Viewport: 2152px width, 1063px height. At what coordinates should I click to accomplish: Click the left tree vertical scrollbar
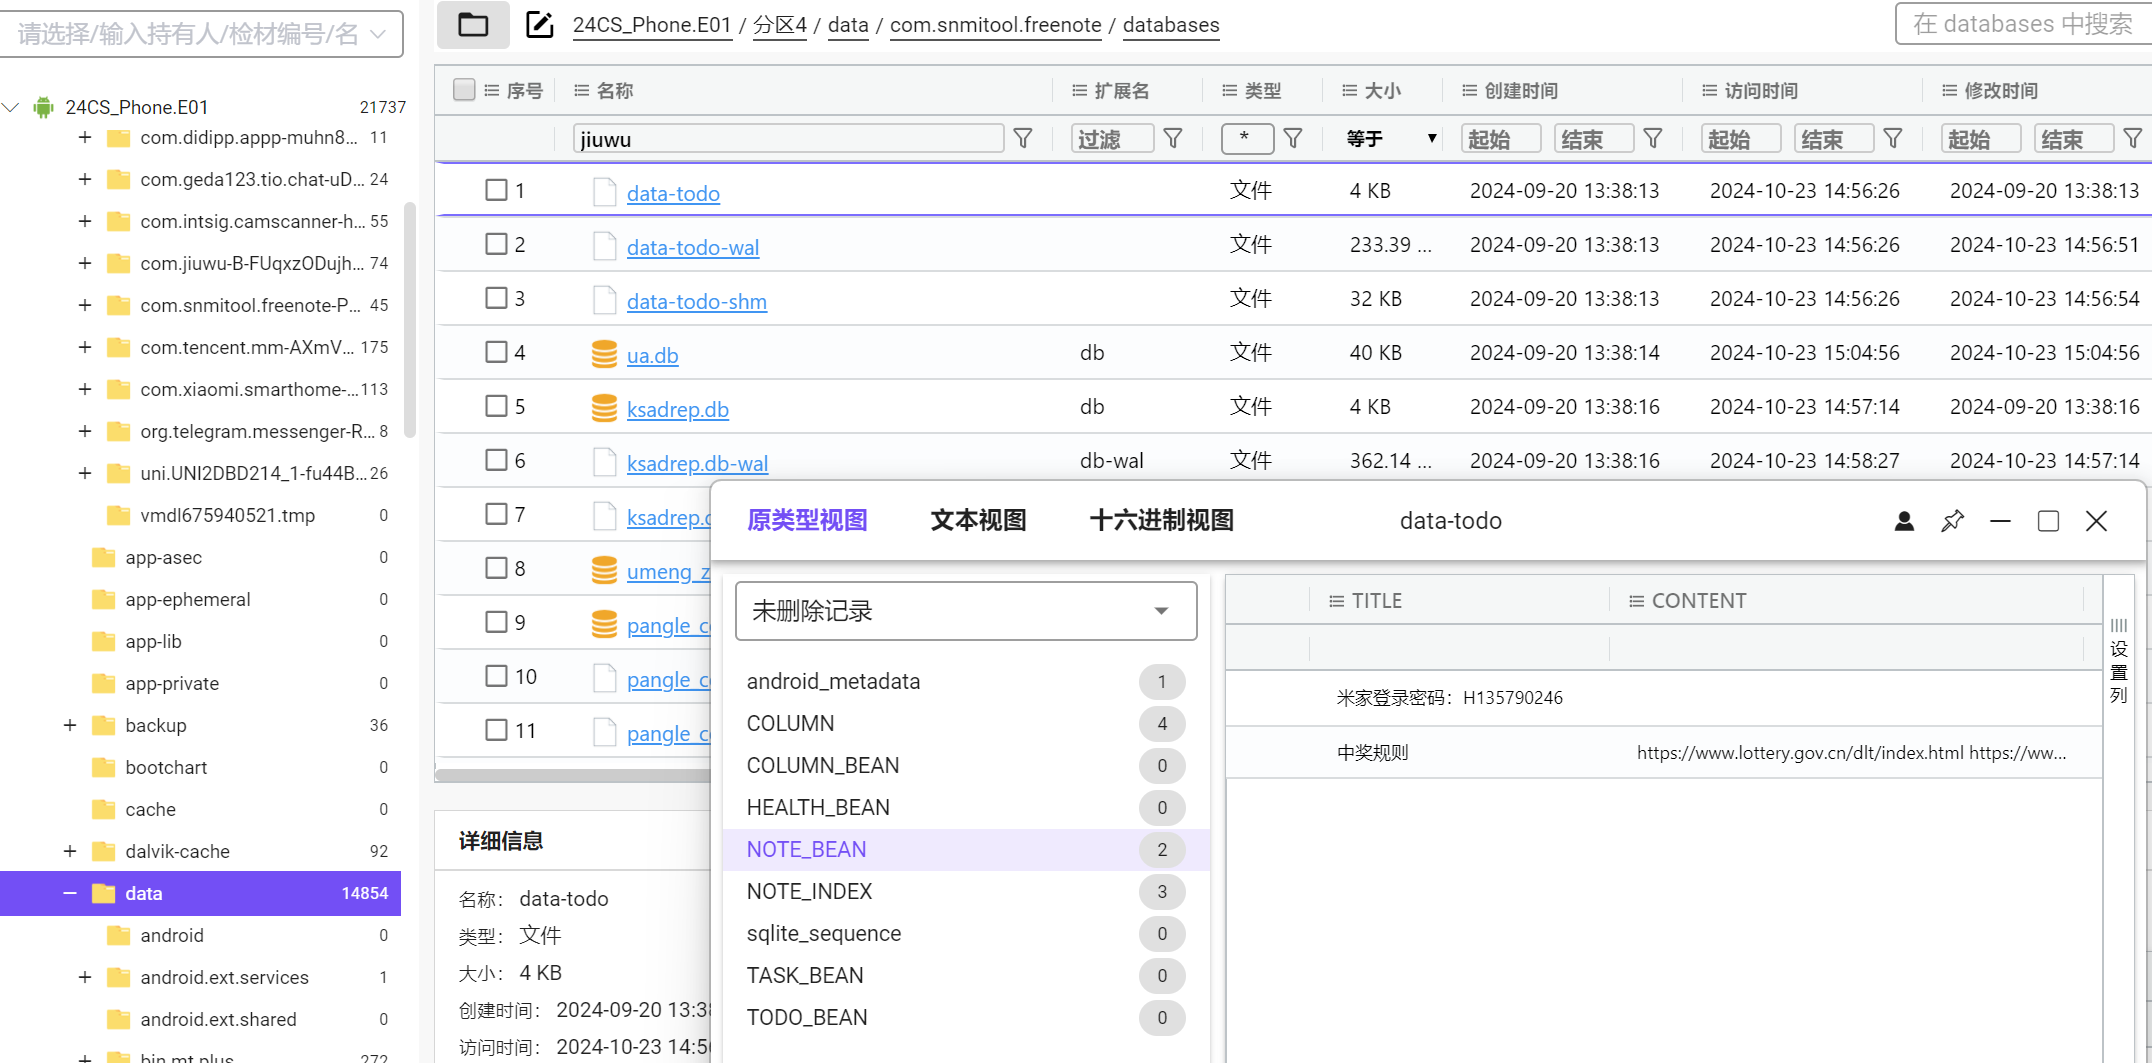tap(409, 320)
